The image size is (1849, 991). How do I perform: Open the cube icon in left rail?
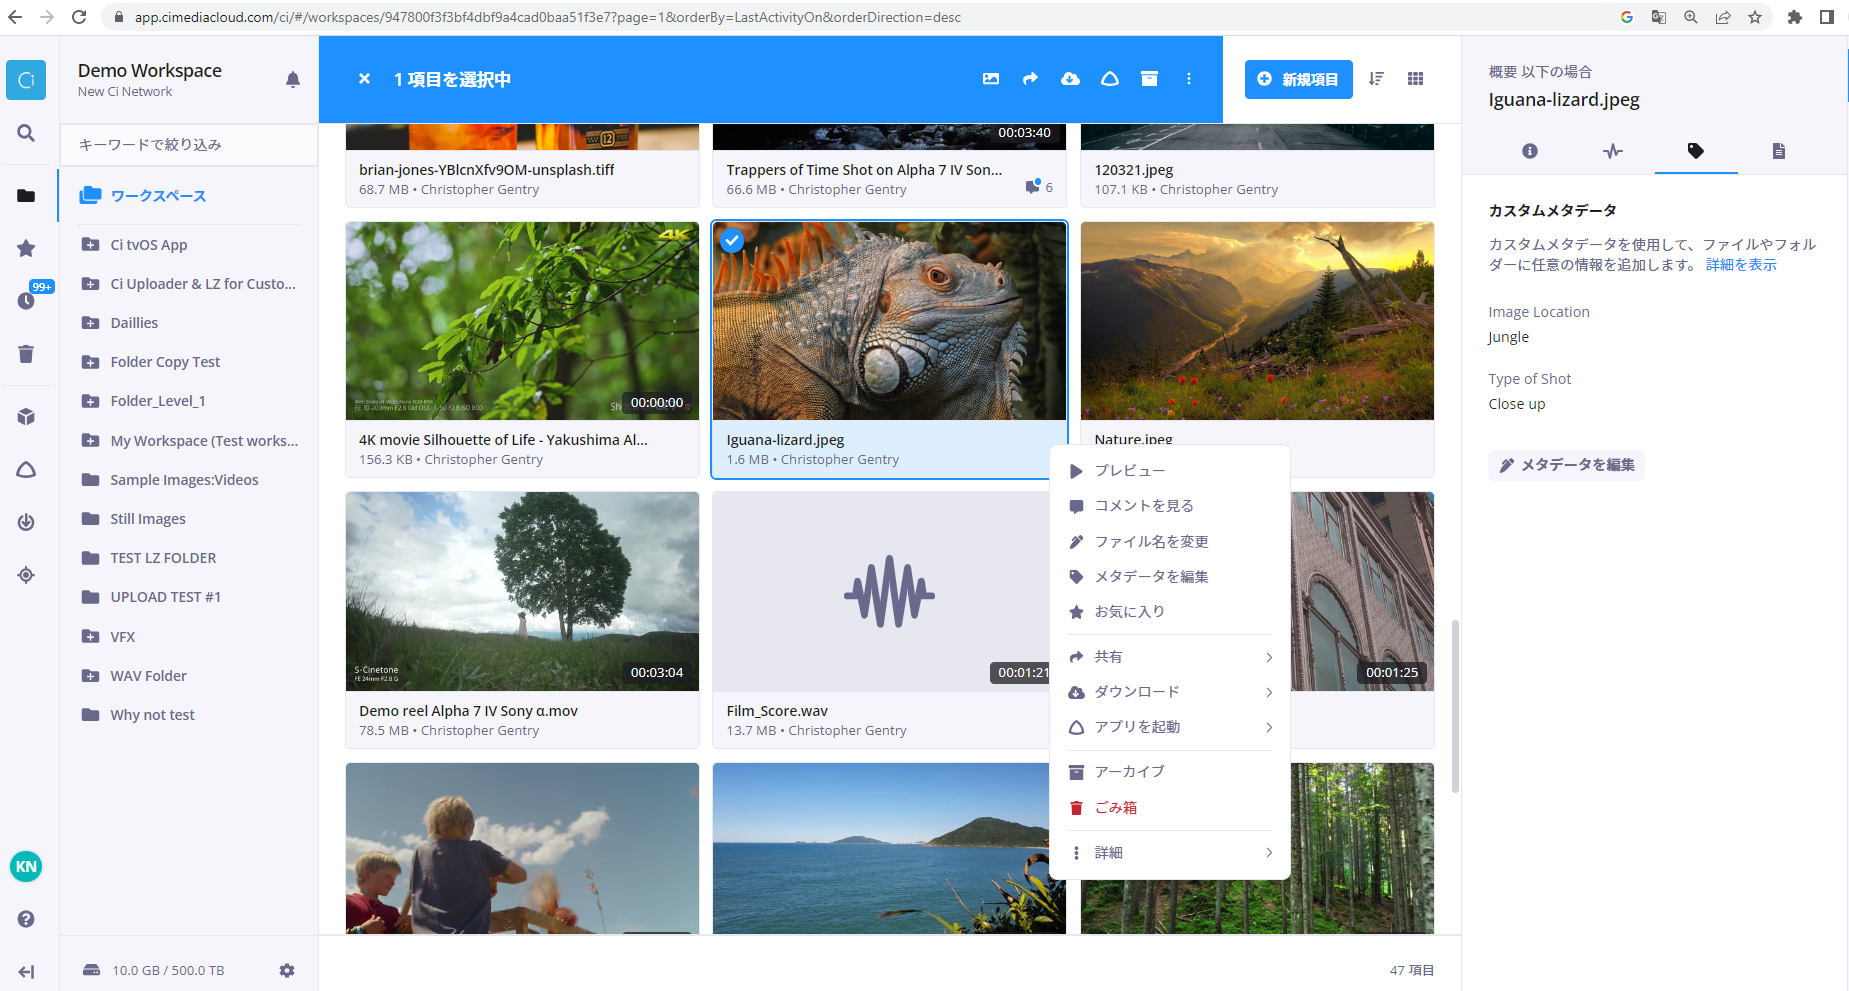pyautogui.click(x=26, y=417)
